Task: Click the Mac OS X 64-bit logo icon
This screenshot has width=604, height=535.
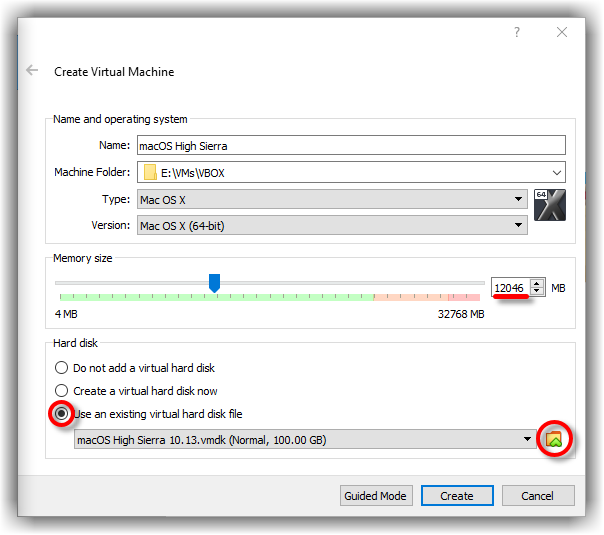Action: (550, 204)
